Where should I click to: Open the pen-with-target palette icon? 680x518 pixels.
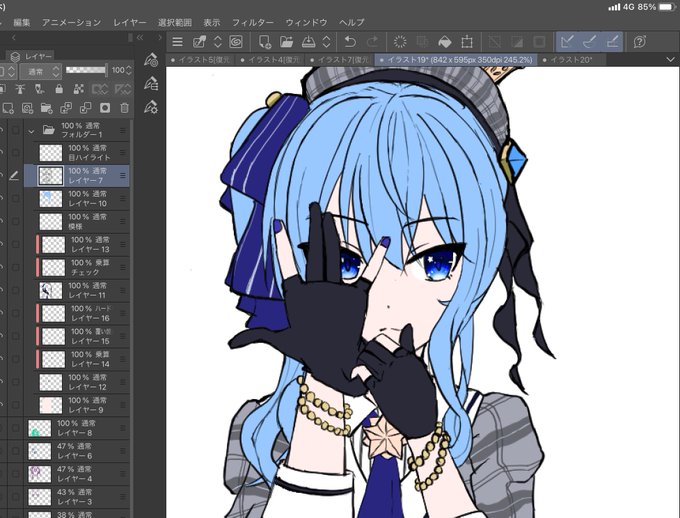coord(150,60)
